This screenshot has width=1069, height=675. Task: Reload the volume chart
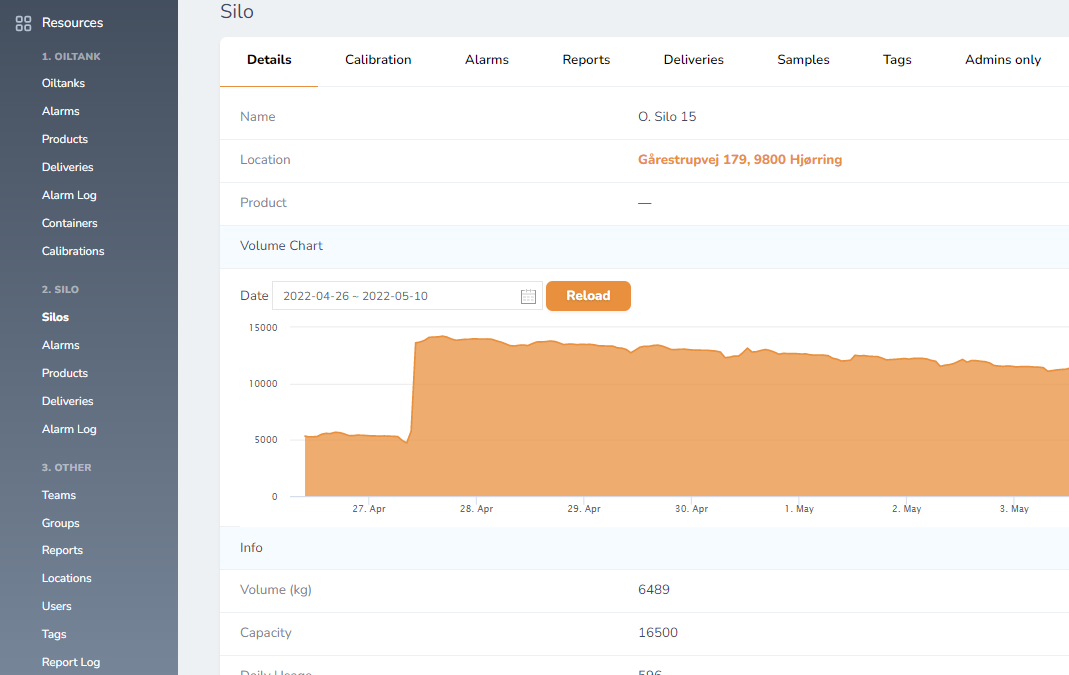588,296
